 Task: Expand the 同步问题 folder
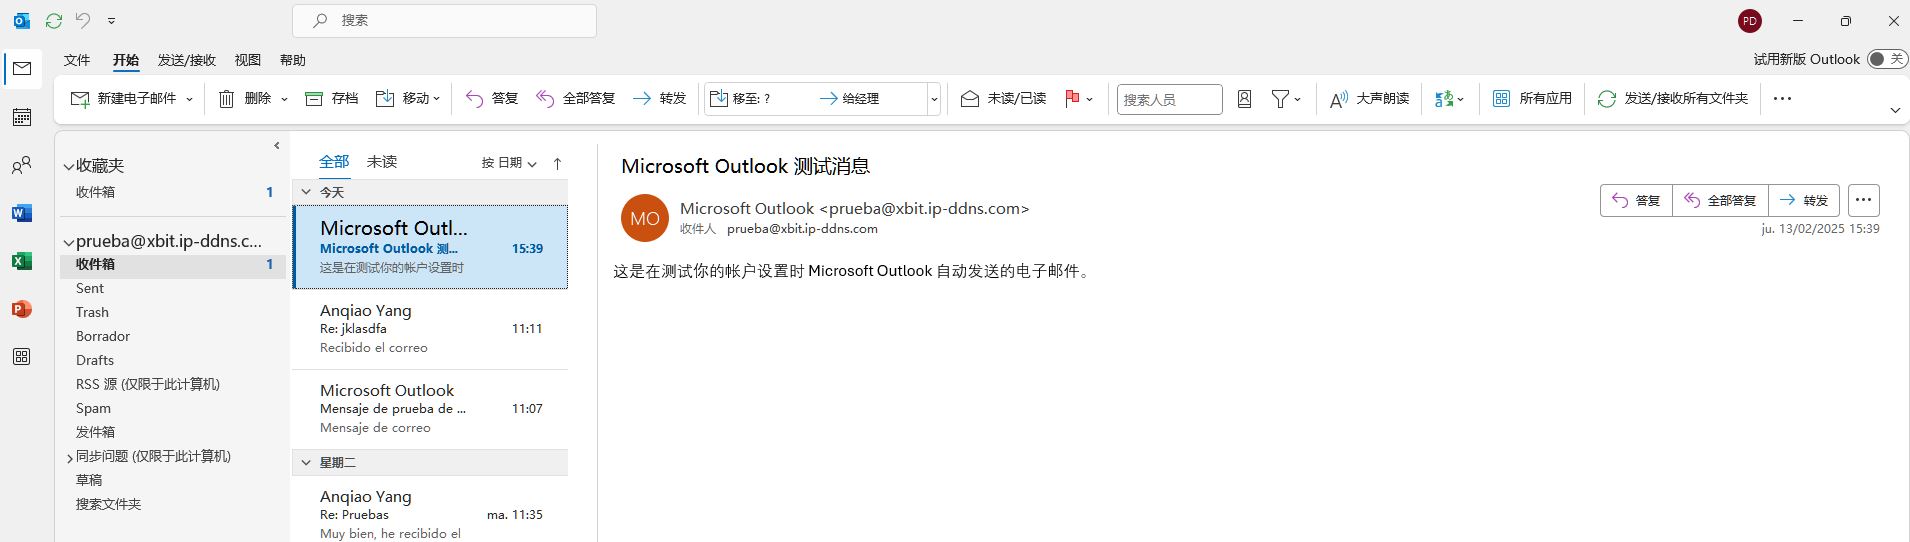(69, 458)
